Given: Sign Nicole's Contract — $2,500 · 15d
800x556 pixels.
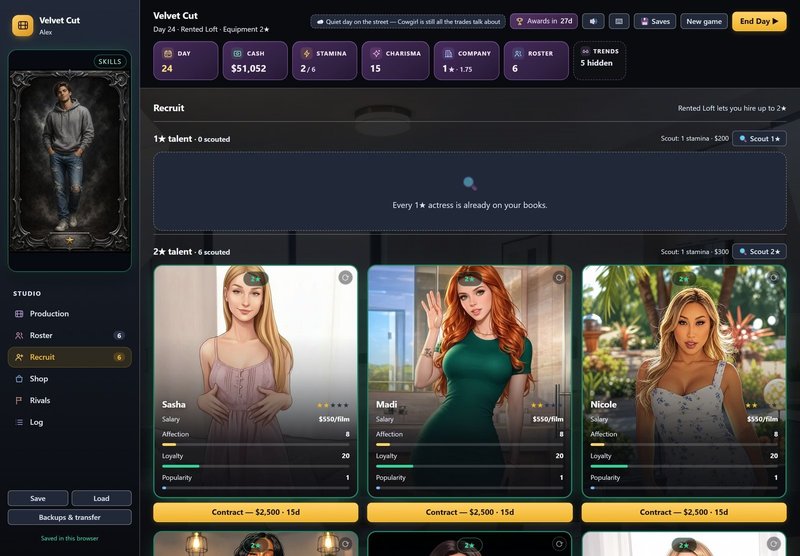Looking at the screenshot, I should point(684,512).
